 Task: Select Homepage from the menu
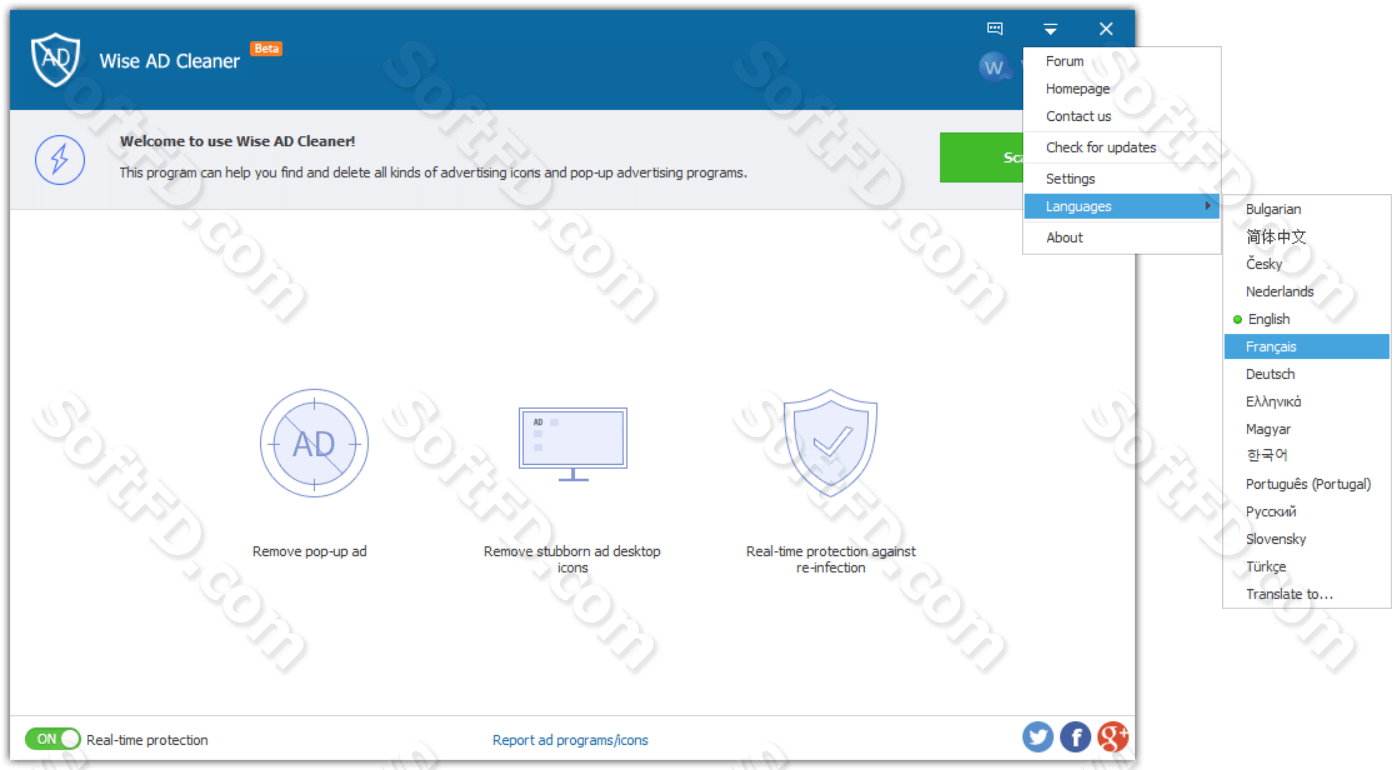tap(1122, 89)
